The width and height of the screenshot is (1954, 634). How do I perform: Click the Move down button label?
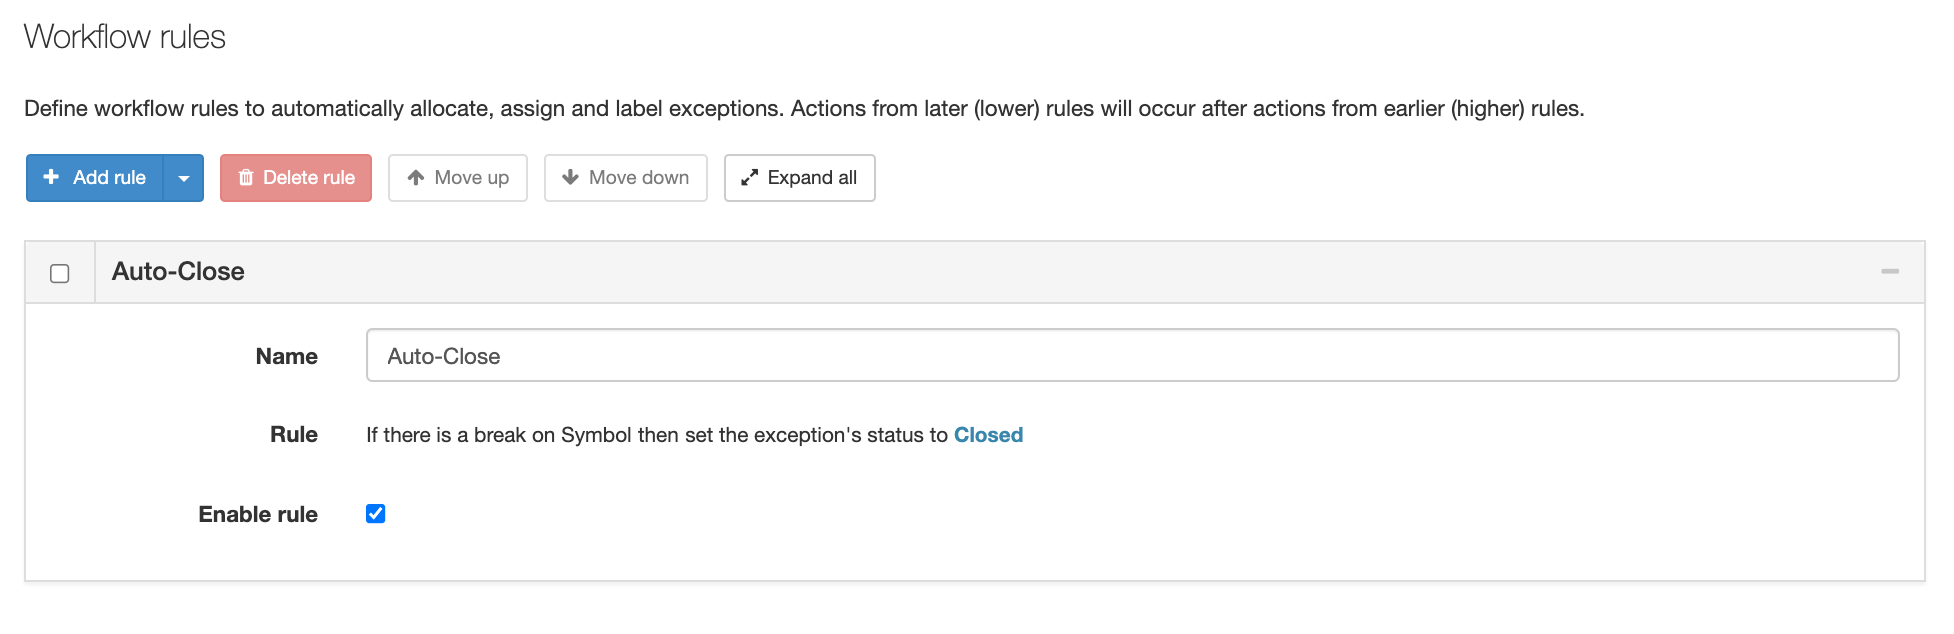(x=639, y=177)
